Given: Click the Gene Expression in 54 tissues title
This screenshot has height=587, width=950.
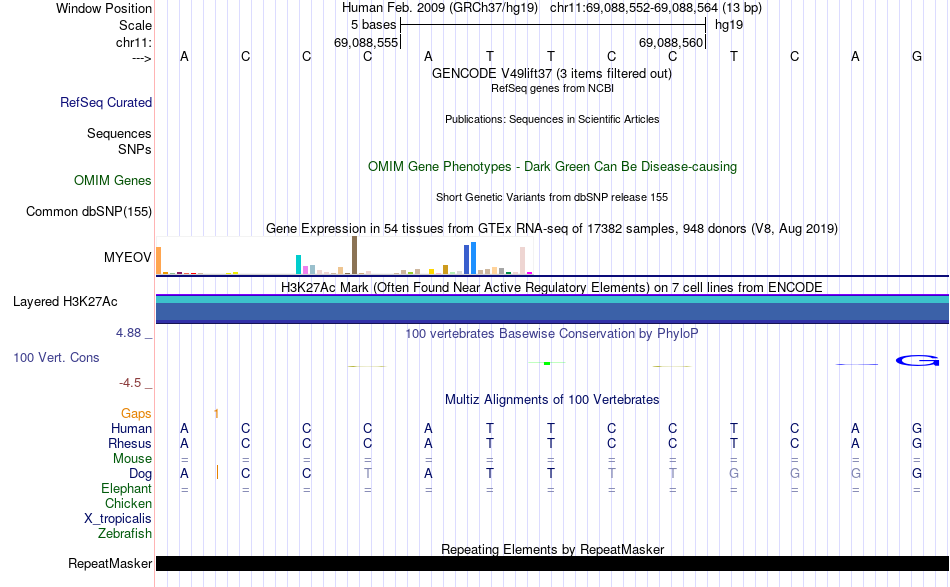Looking at the screenshot, I should point(552,228).
